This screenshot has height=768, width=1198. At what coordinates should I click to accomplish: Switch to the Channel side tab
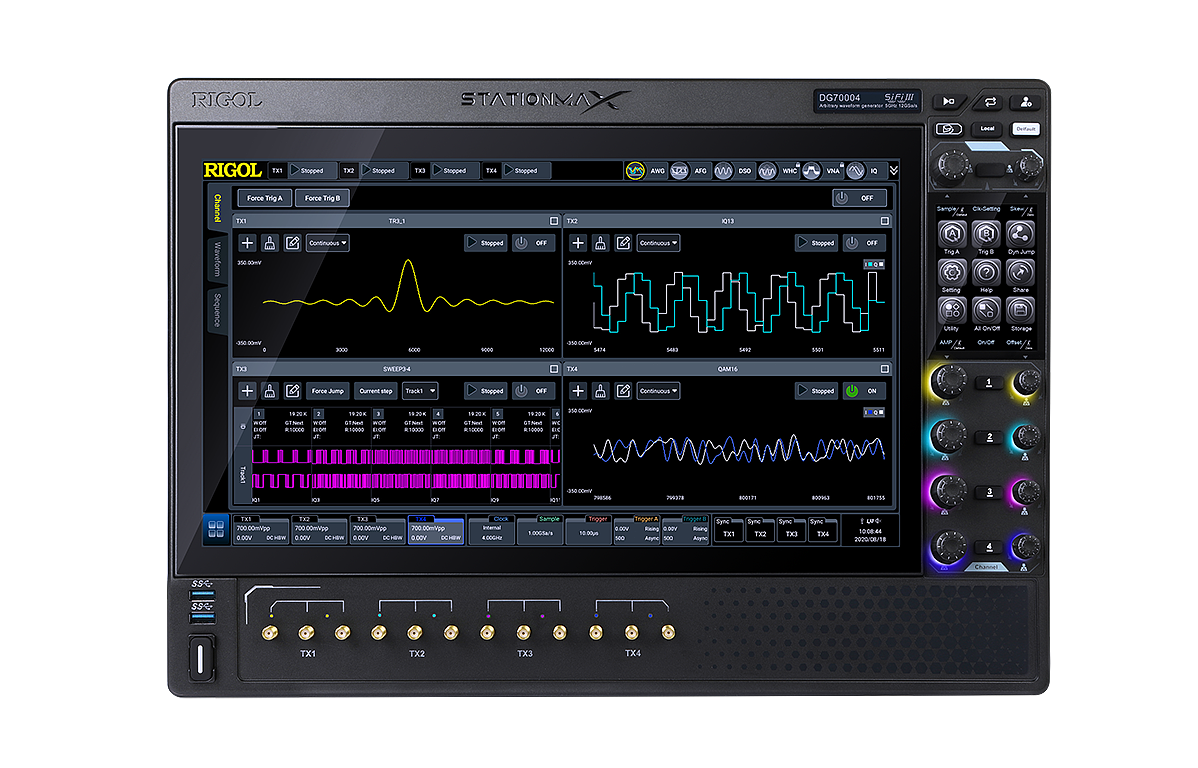point(217,208)
